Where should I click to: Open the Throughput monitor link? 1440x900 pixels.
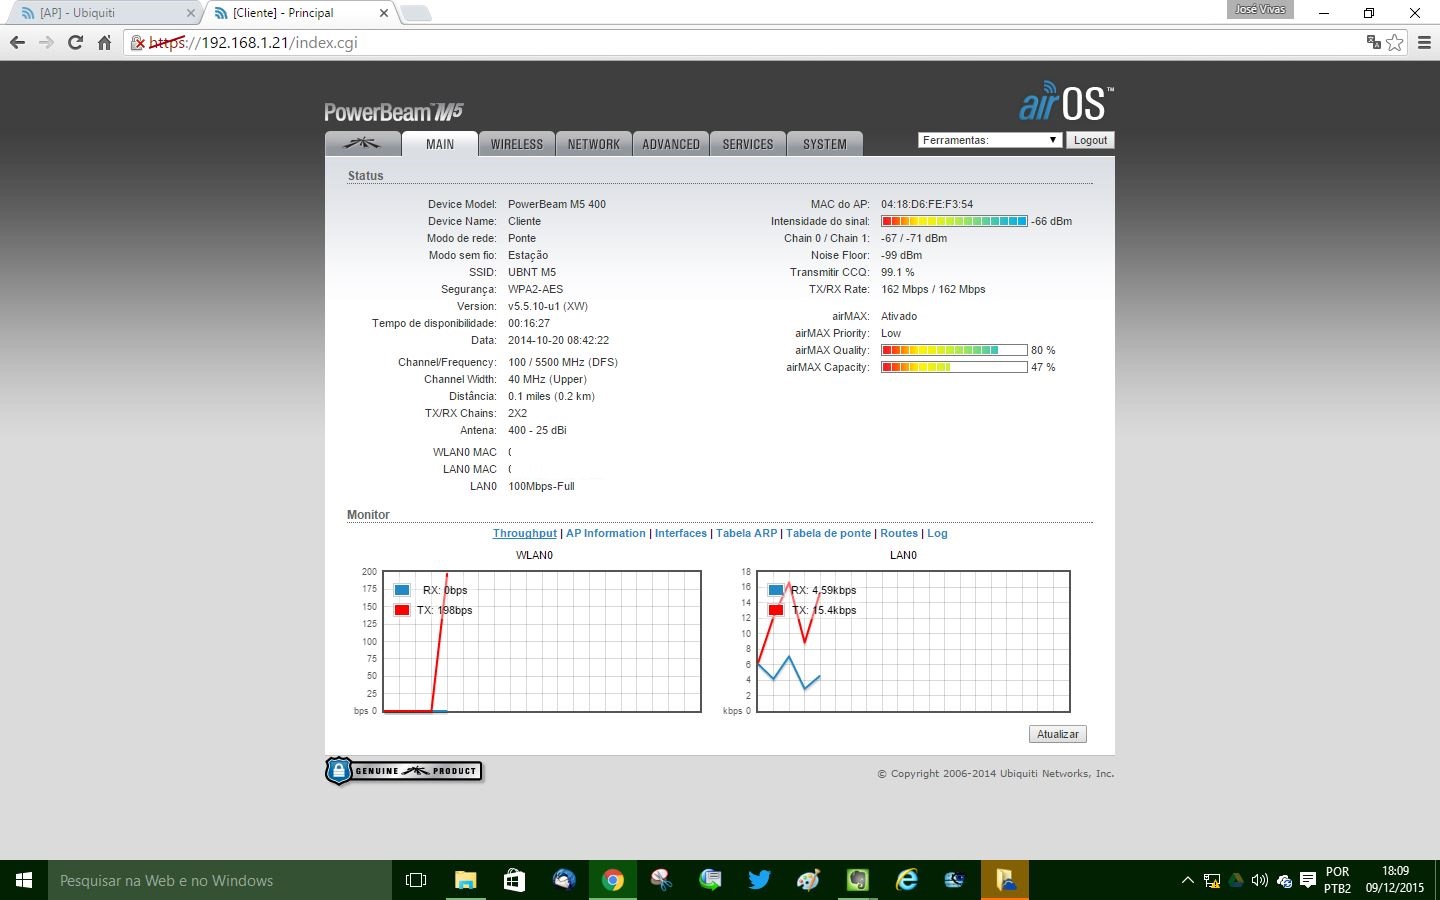(525, 533)
